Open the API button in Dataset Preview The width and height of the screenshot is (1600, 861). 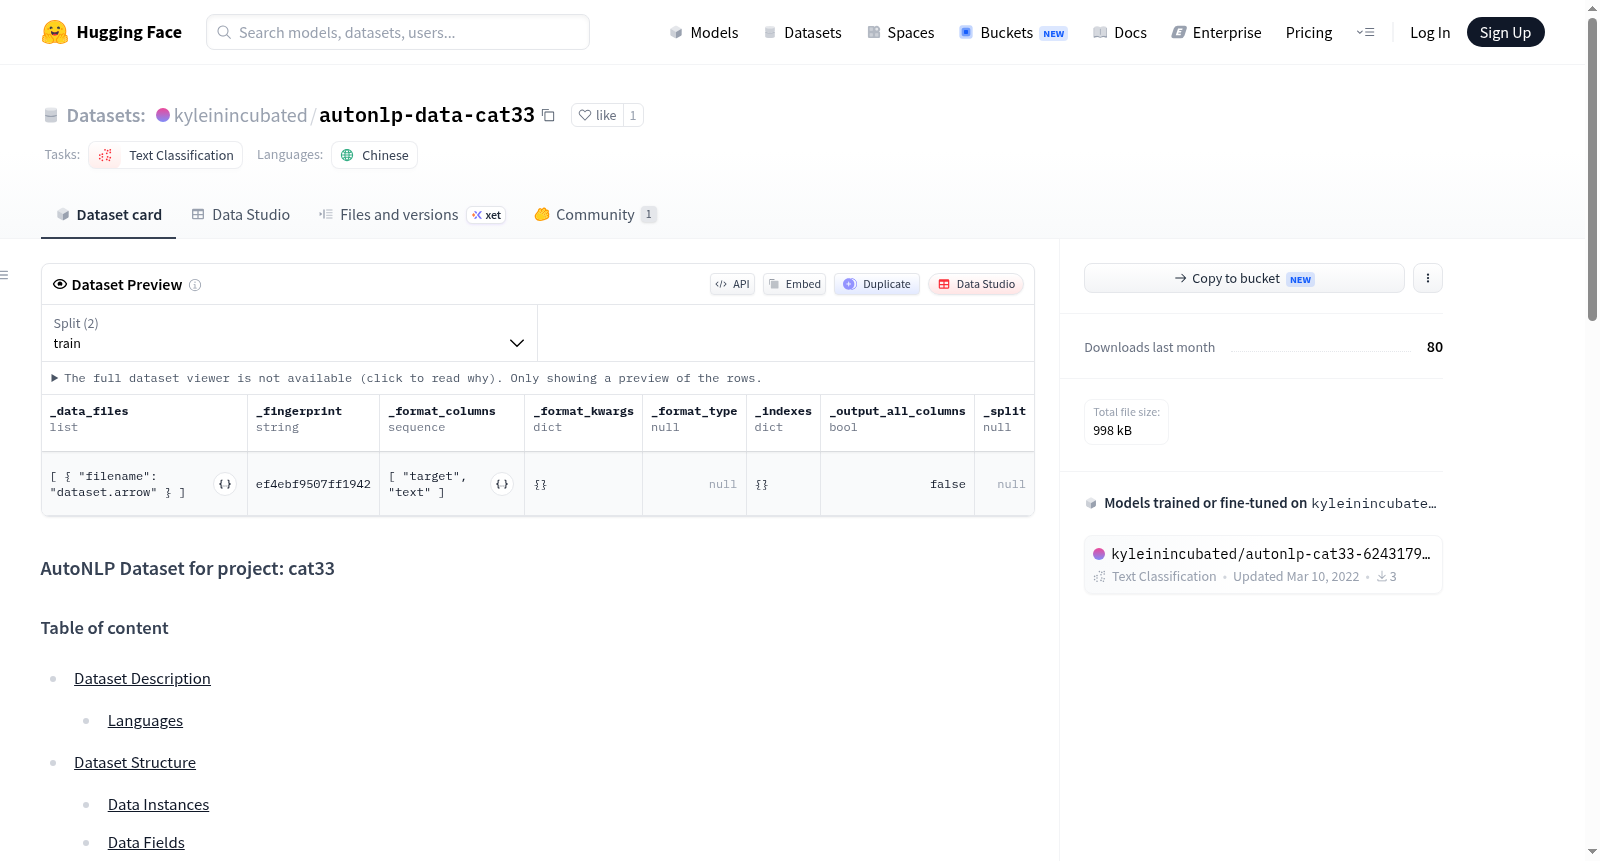732,284
